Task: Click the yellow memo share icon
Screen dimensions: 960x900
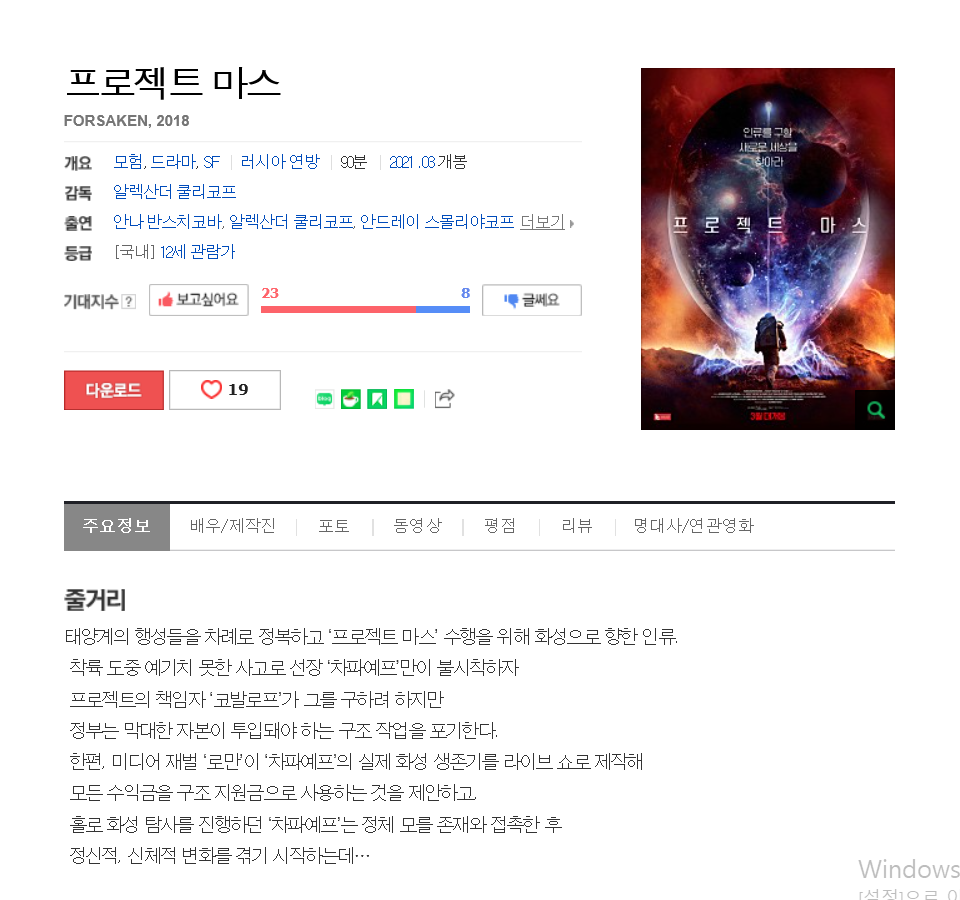Action: [x=403, y=399]
